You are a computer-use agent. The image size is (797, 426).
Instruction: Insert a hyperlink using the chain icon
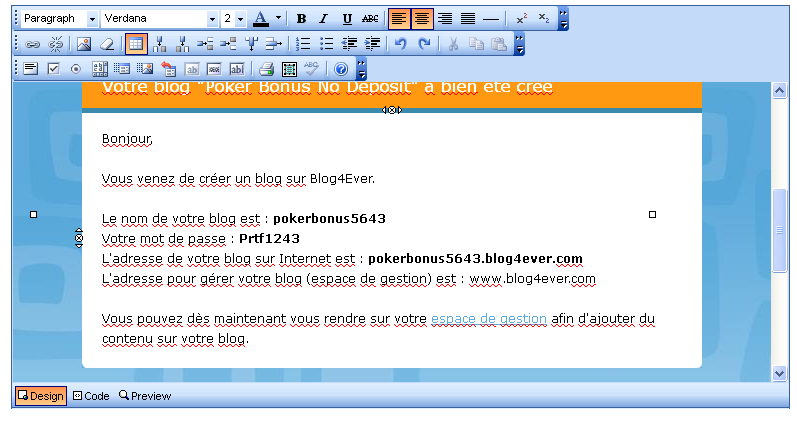point(32,44)
